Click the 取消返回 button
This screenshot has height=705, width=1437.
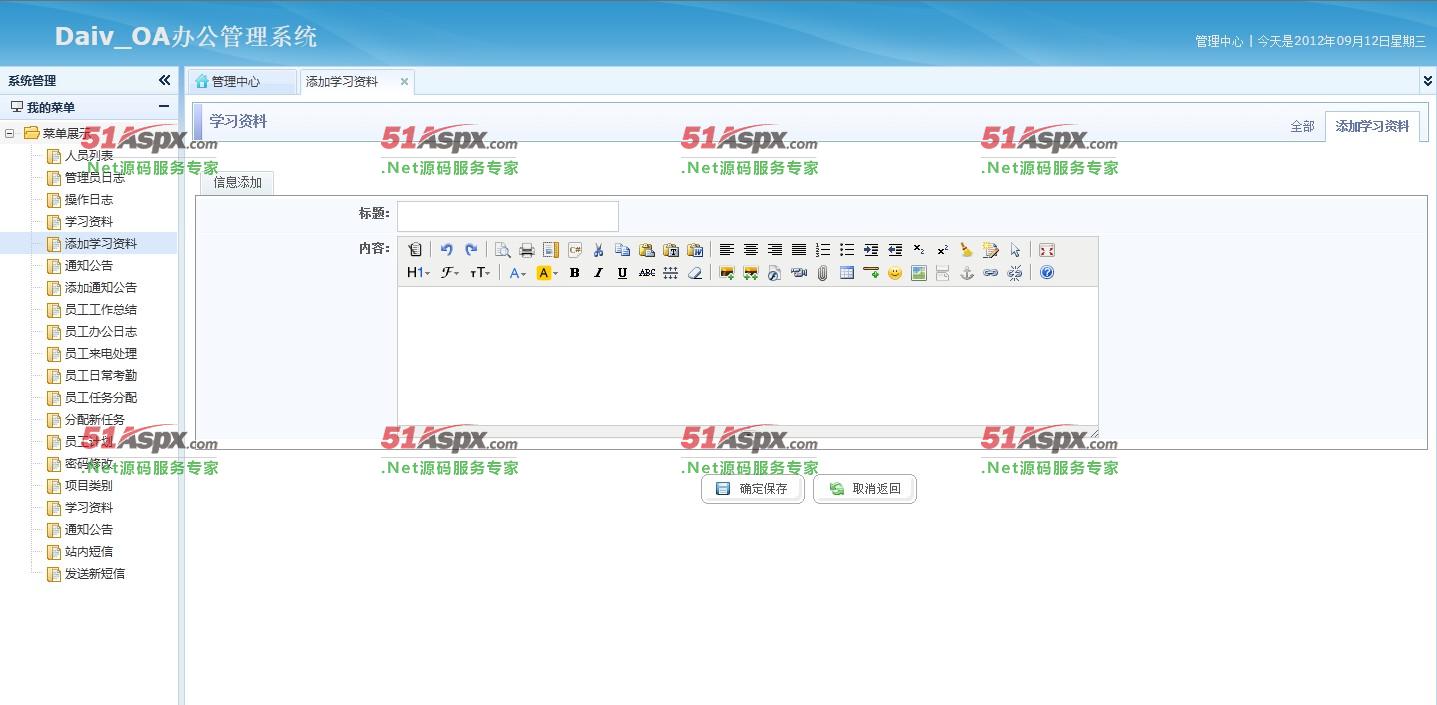click(x=865, y=489)
